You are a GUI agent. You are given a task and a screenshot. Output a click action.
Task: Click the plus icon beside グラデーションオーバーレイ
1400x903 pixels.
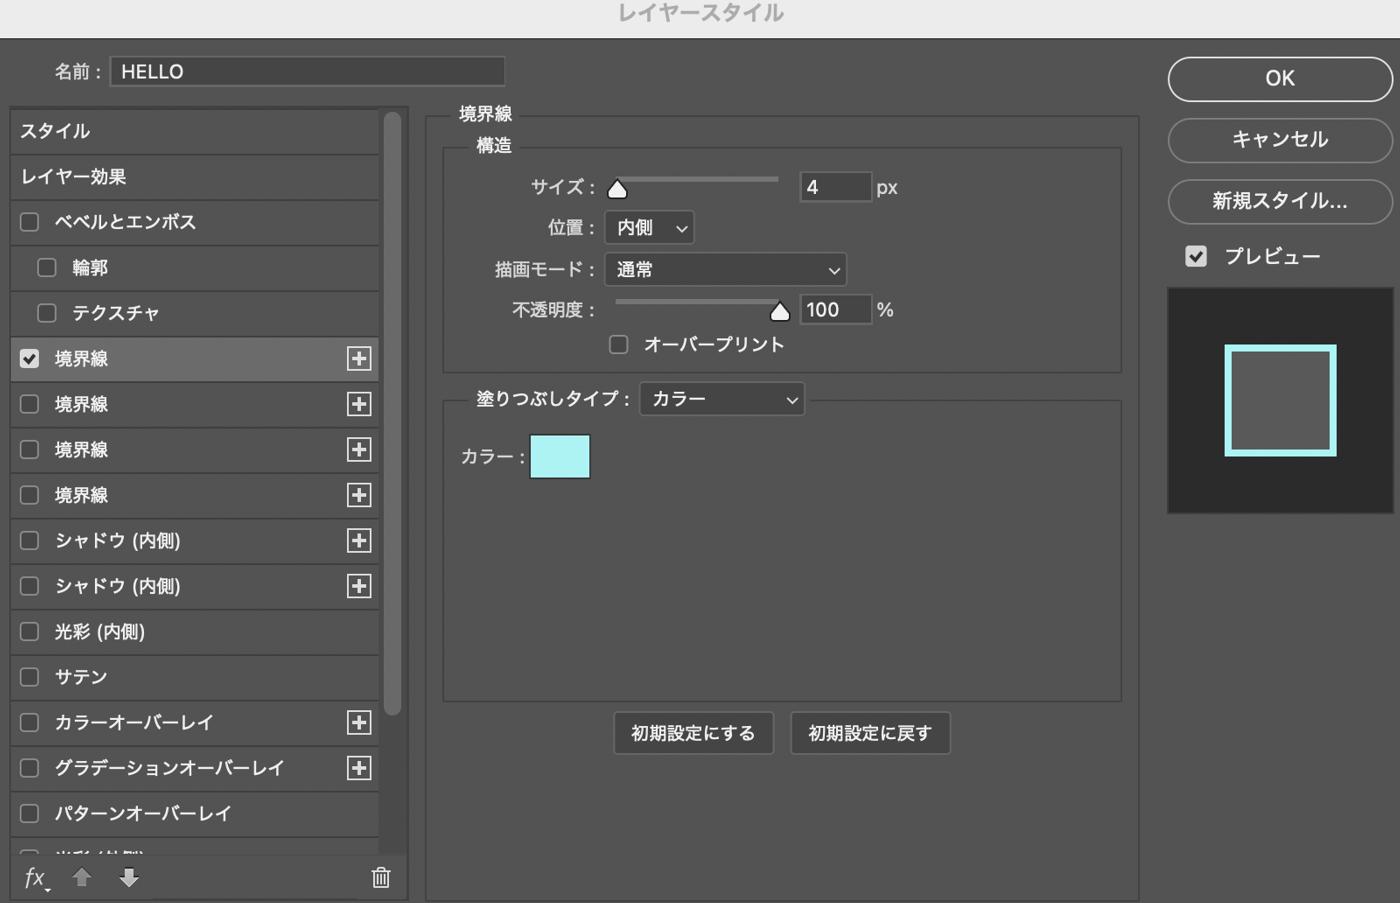359,768
